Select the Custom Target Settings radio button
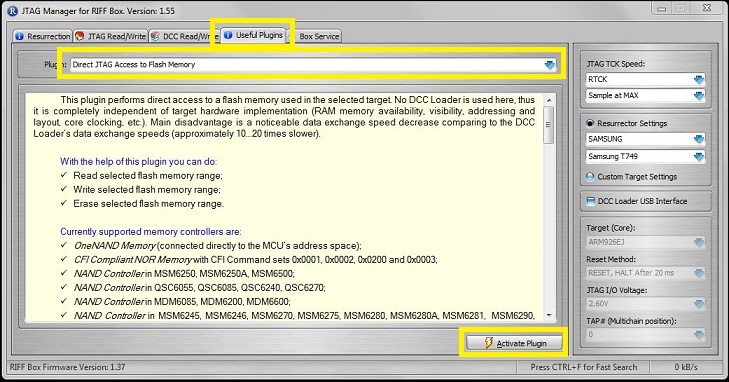Image resolution: width=729 pixels, height=382 pixels. (x=590, y=177)
